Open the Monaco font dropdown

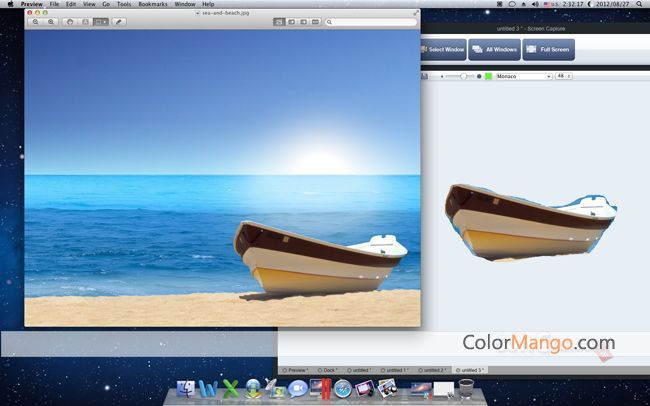pyautogui.click(x=524, y=76)
